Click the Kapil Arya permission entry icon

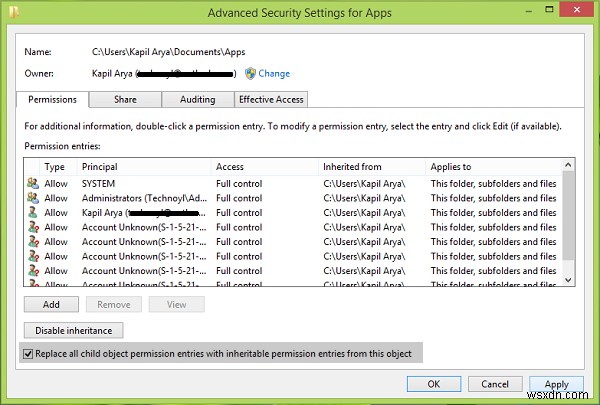coord(33,213)
